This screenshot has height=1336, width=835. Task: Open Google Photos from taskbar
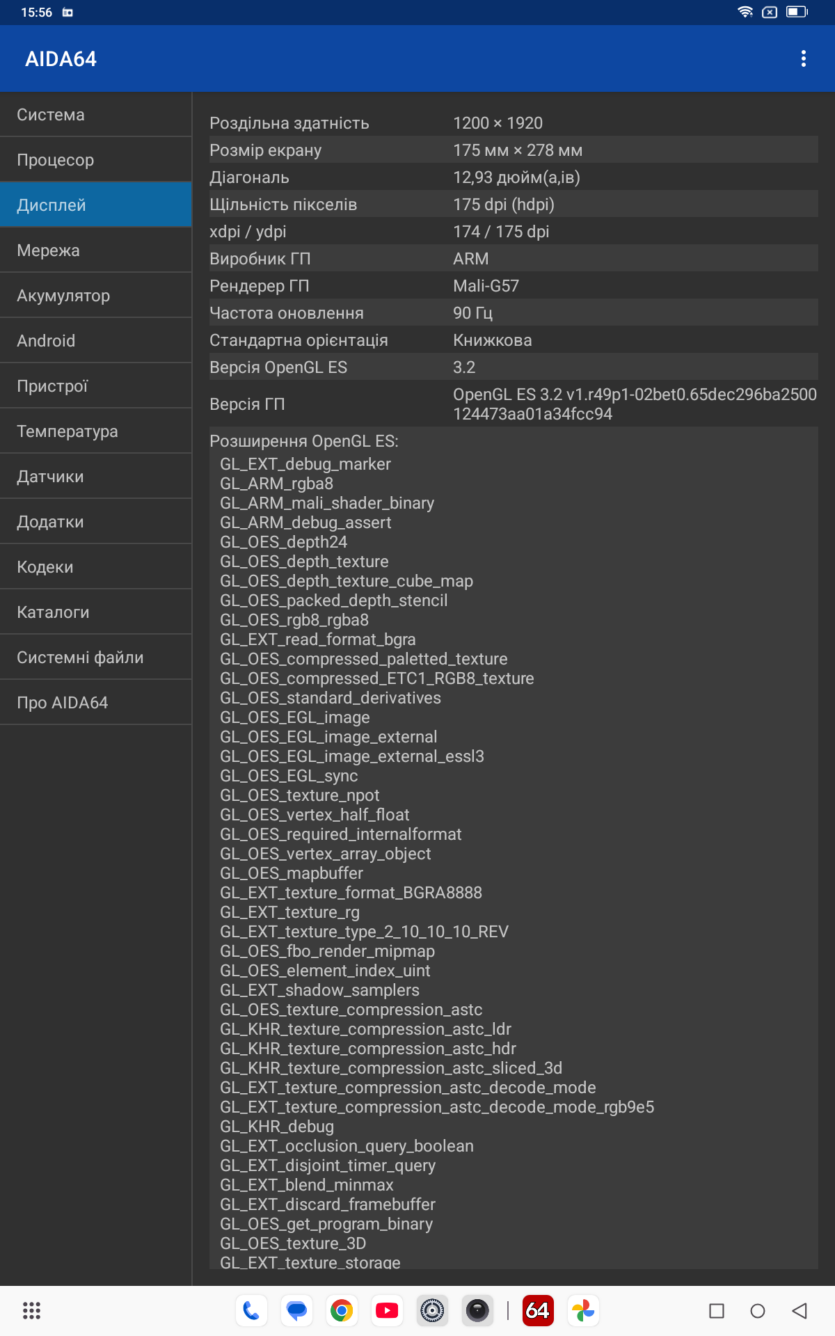pos(583,1310)
